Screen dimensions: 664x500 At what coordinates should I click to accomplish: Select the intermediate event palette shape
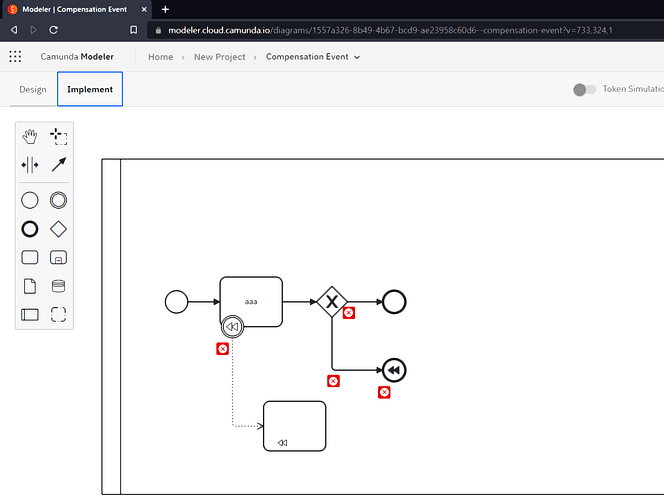58,200
